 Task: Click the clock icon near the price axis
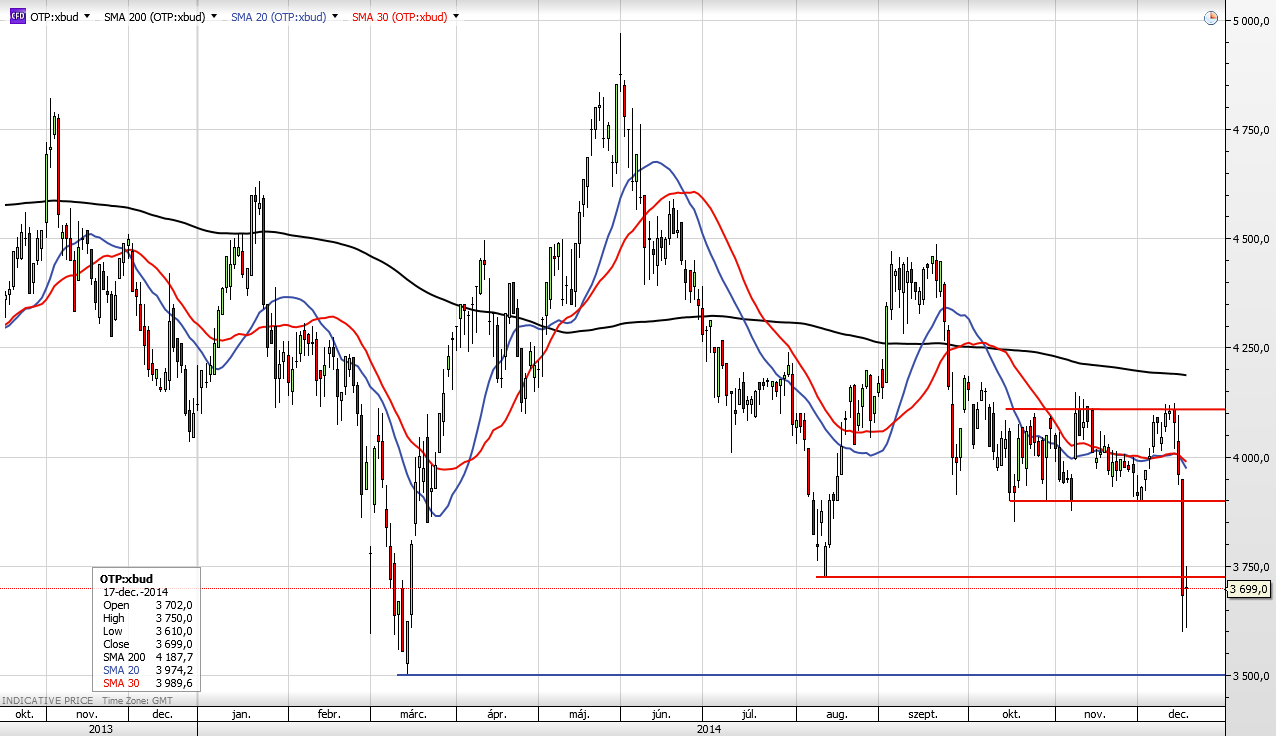tap(1211, 17)
